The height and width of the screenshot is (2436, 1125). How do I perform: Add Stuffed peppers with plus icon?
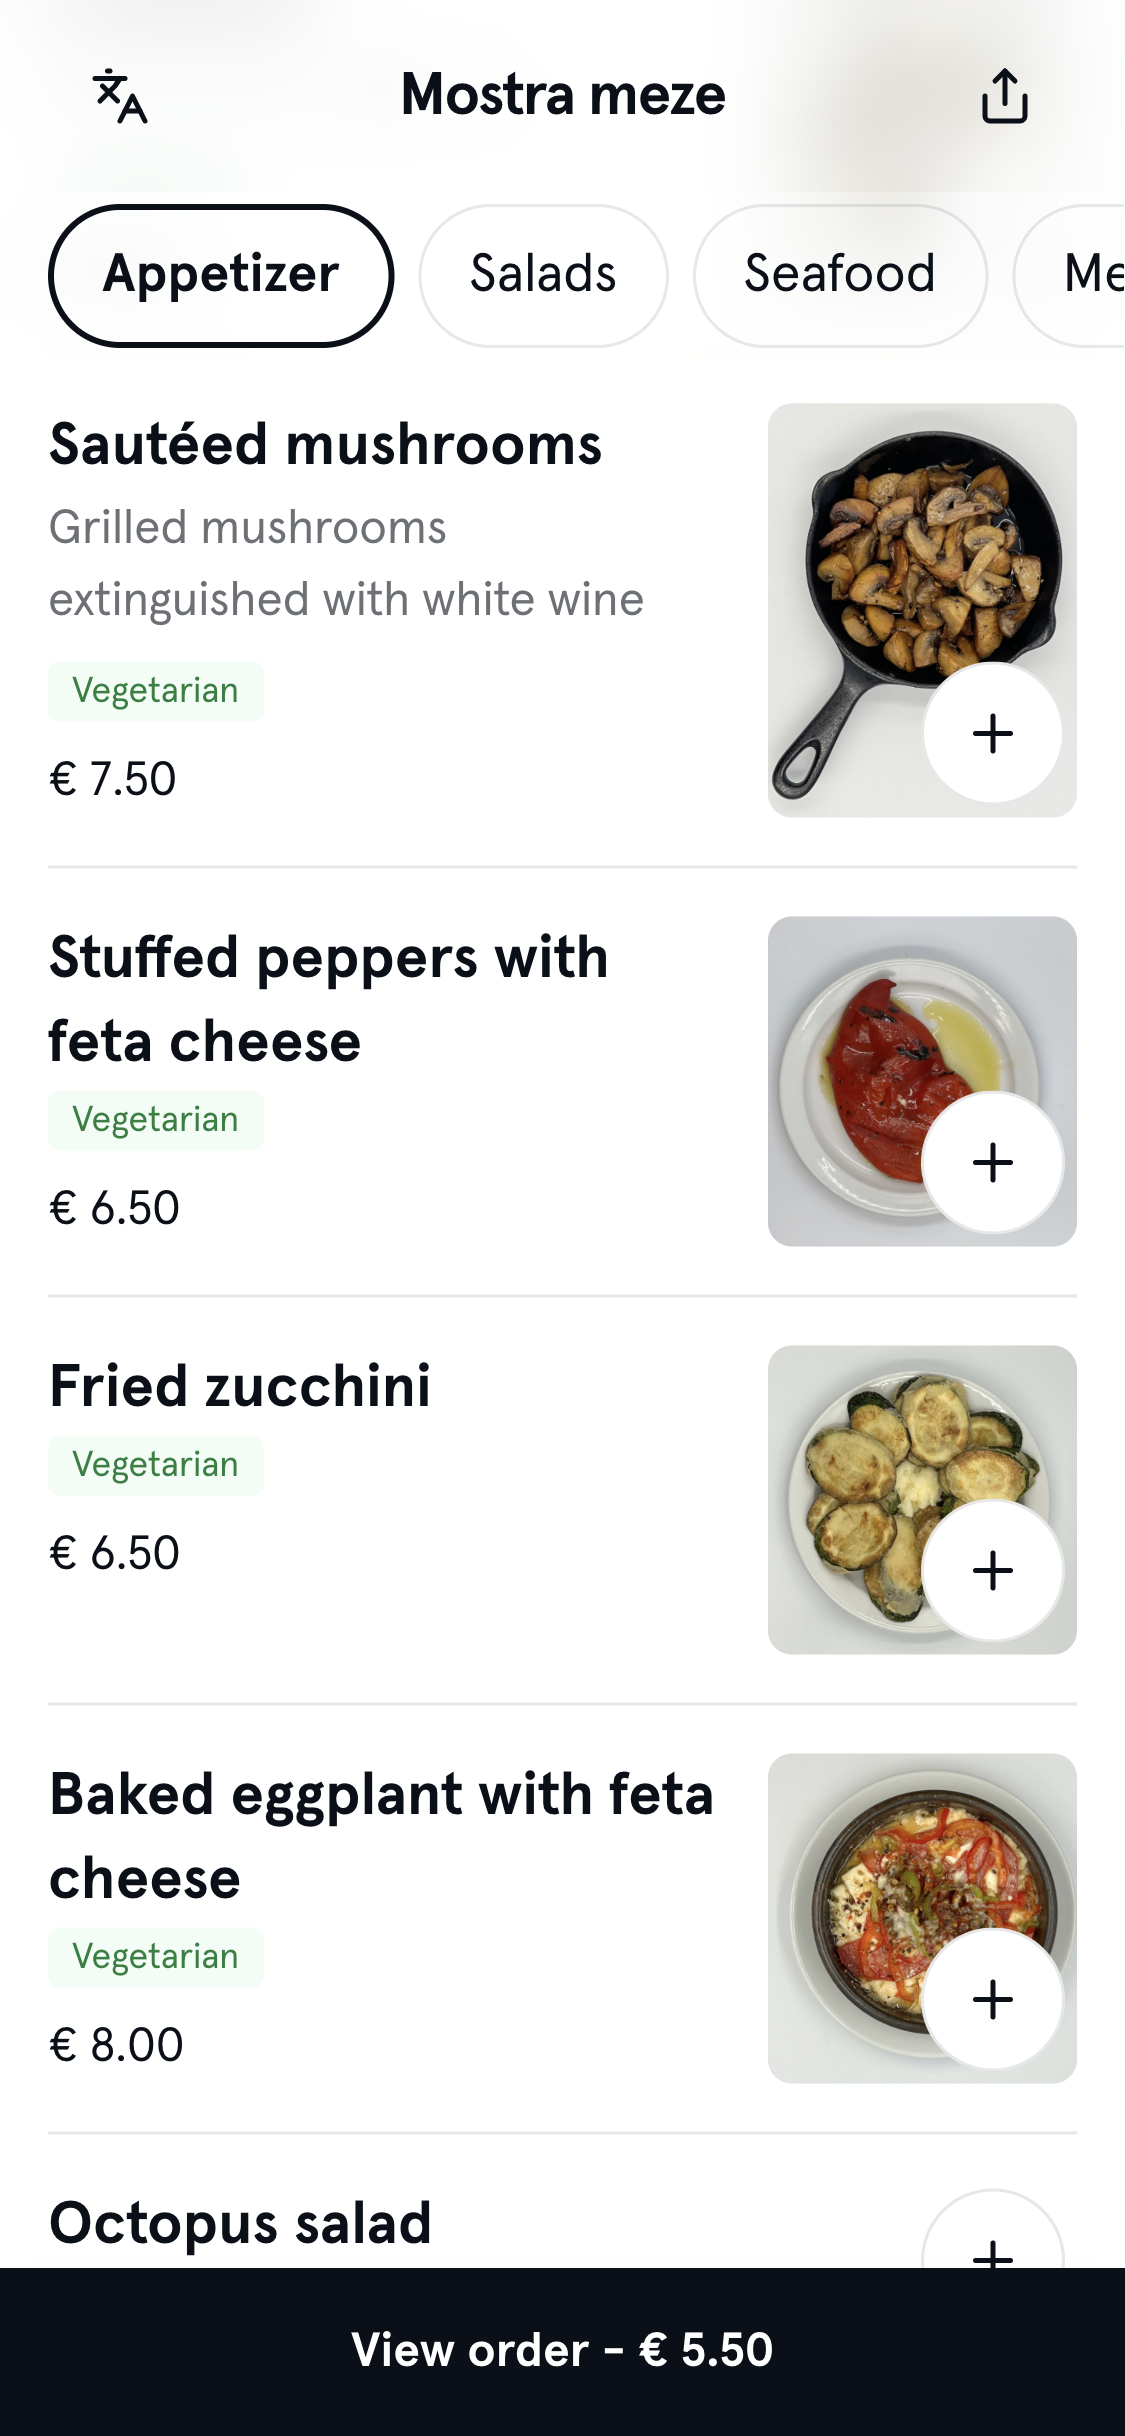point(992,1162)
